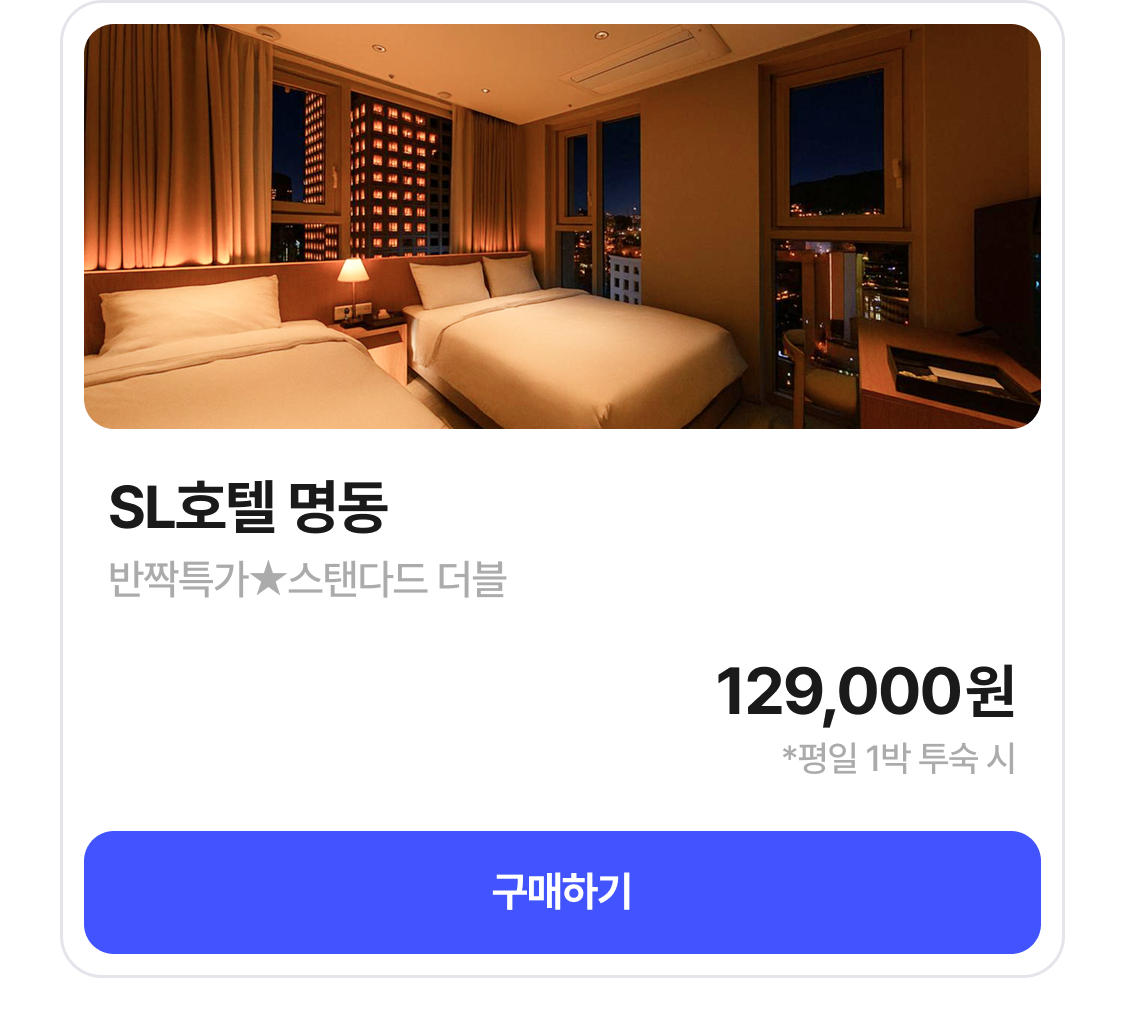Screen dimensions: 1125x1014
Task: Click the lit office building through the window
Action: tap(392, 177)
